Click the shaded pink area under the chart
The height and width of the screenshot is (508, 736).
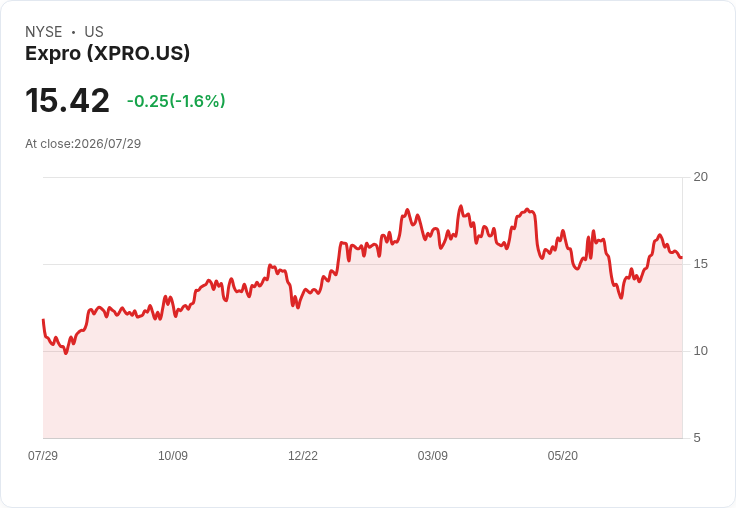pos(362,376)
